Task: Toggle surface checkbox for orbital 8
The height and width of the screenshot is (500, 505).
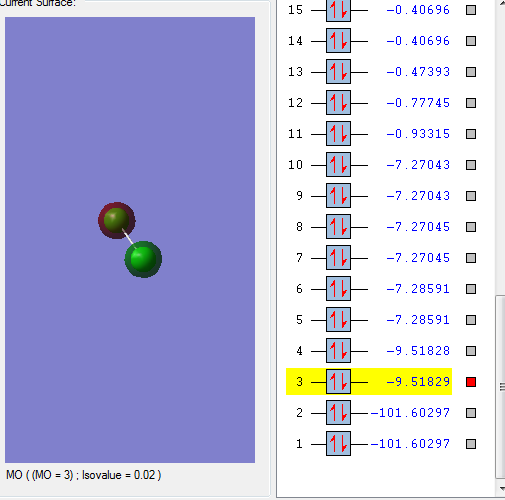Action: [471, 227]
